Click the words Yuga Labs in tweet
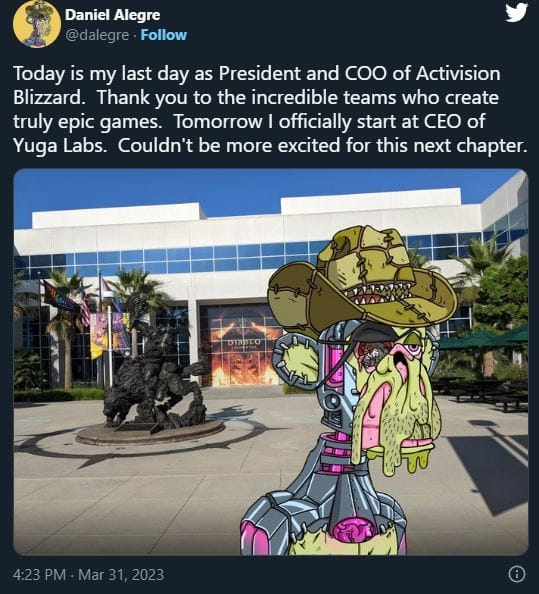Image resolution: width=539 pixels, height=594 pixels. click(59, 145)
